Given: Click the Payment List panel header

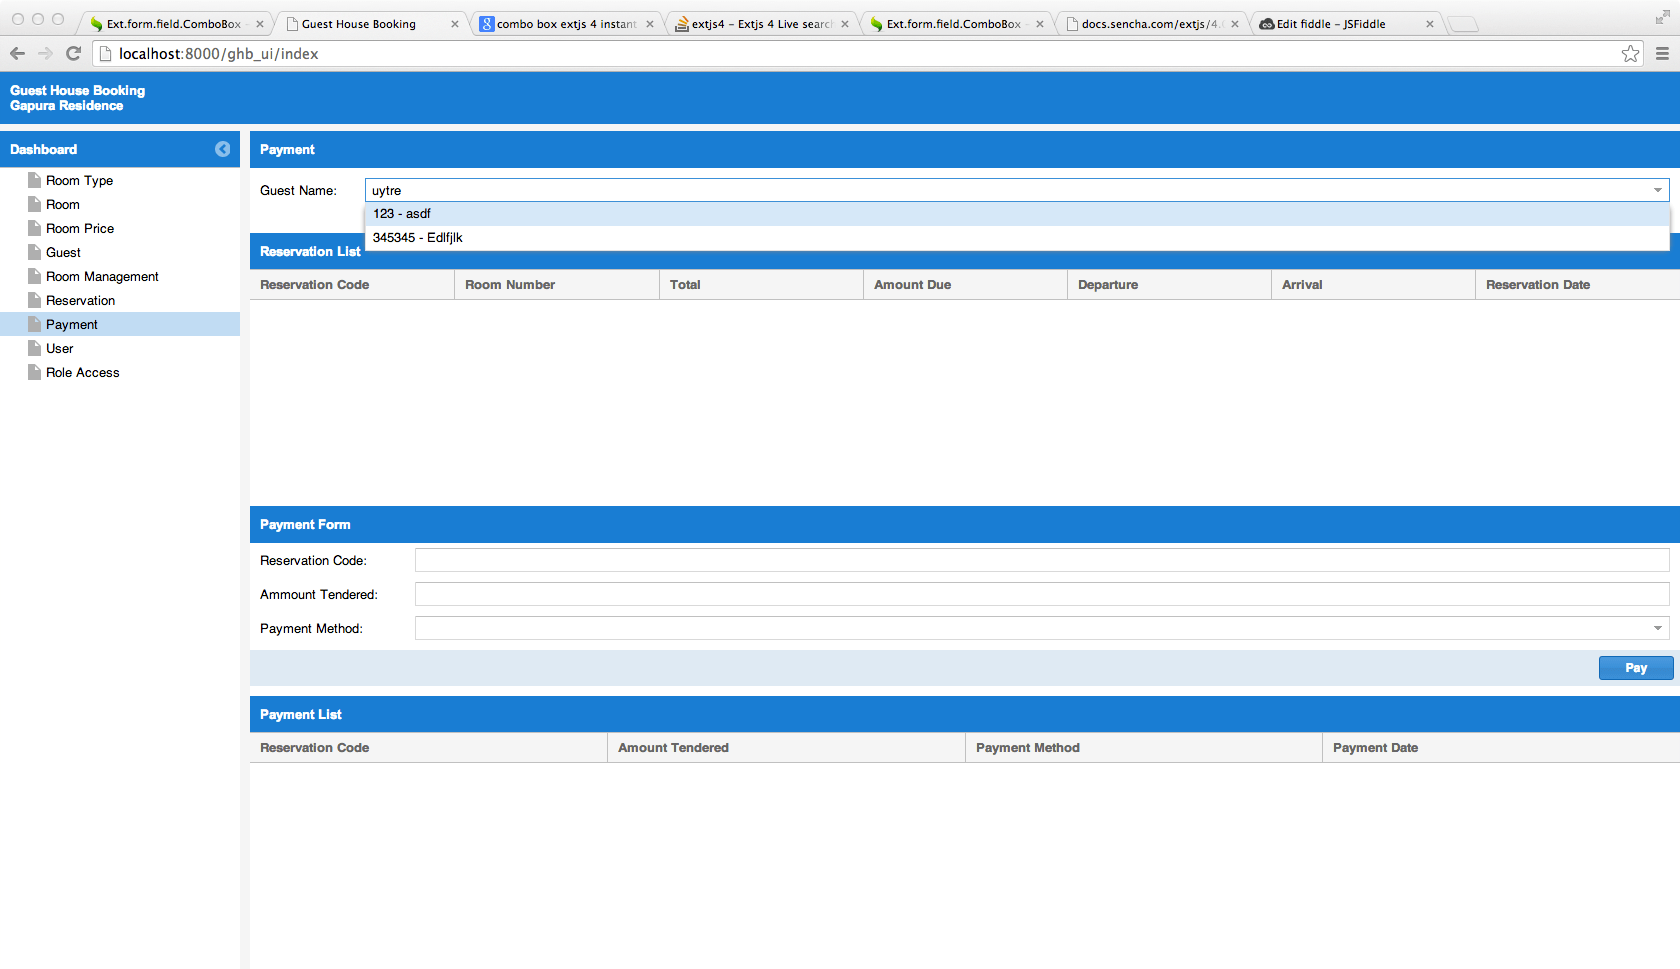Looking at the screenshot, I should click(965, 714).
